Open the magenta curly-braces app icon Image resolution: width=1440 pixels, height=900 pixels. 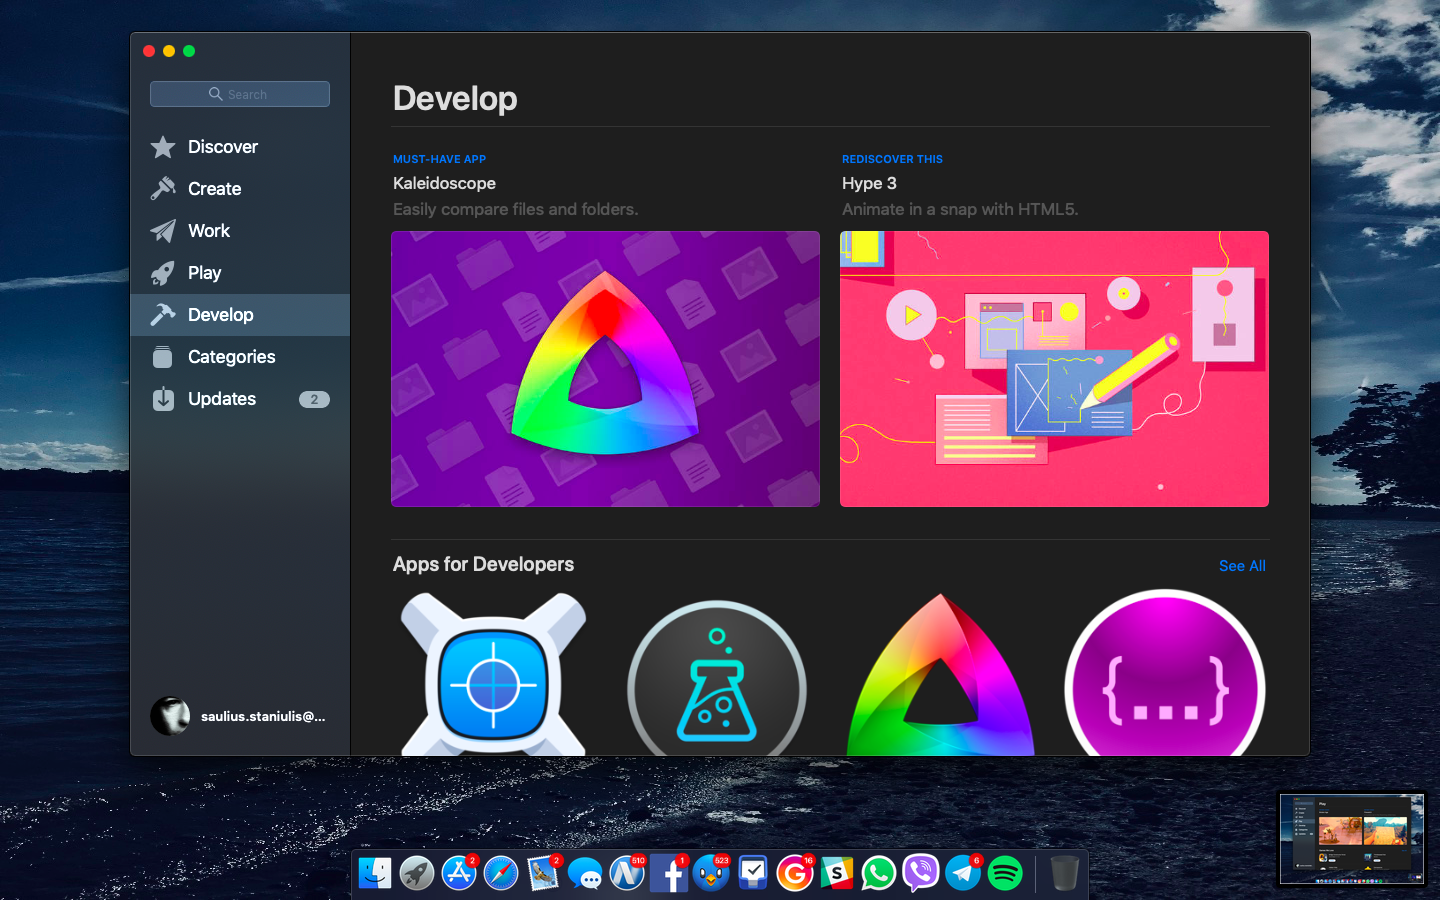(x=1165, y=685)
